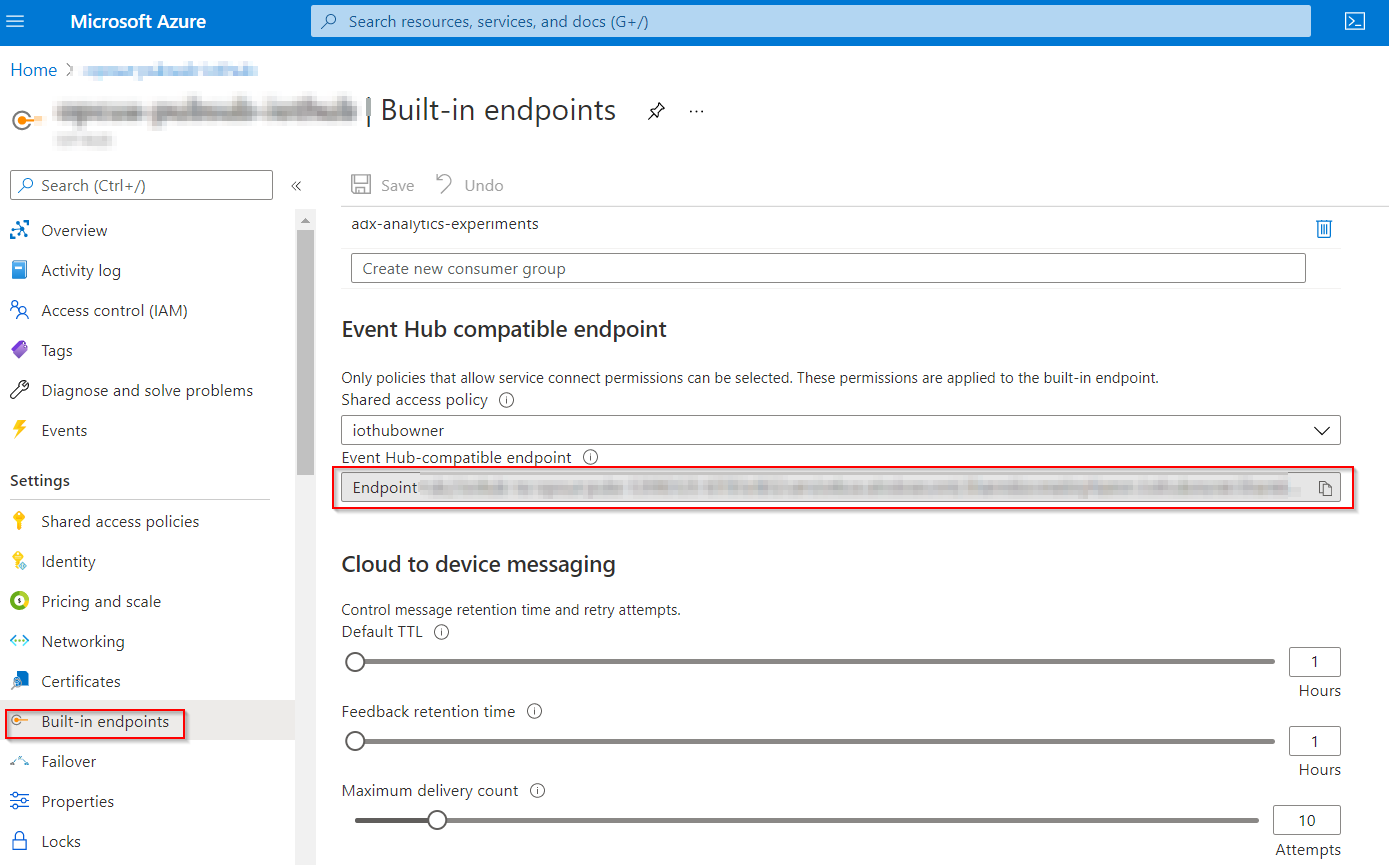Image resolution: width=1389 pixels, height=865 pixels.
Task: Click the Events lightning bolt icon
Action: [x=19, y=430]
